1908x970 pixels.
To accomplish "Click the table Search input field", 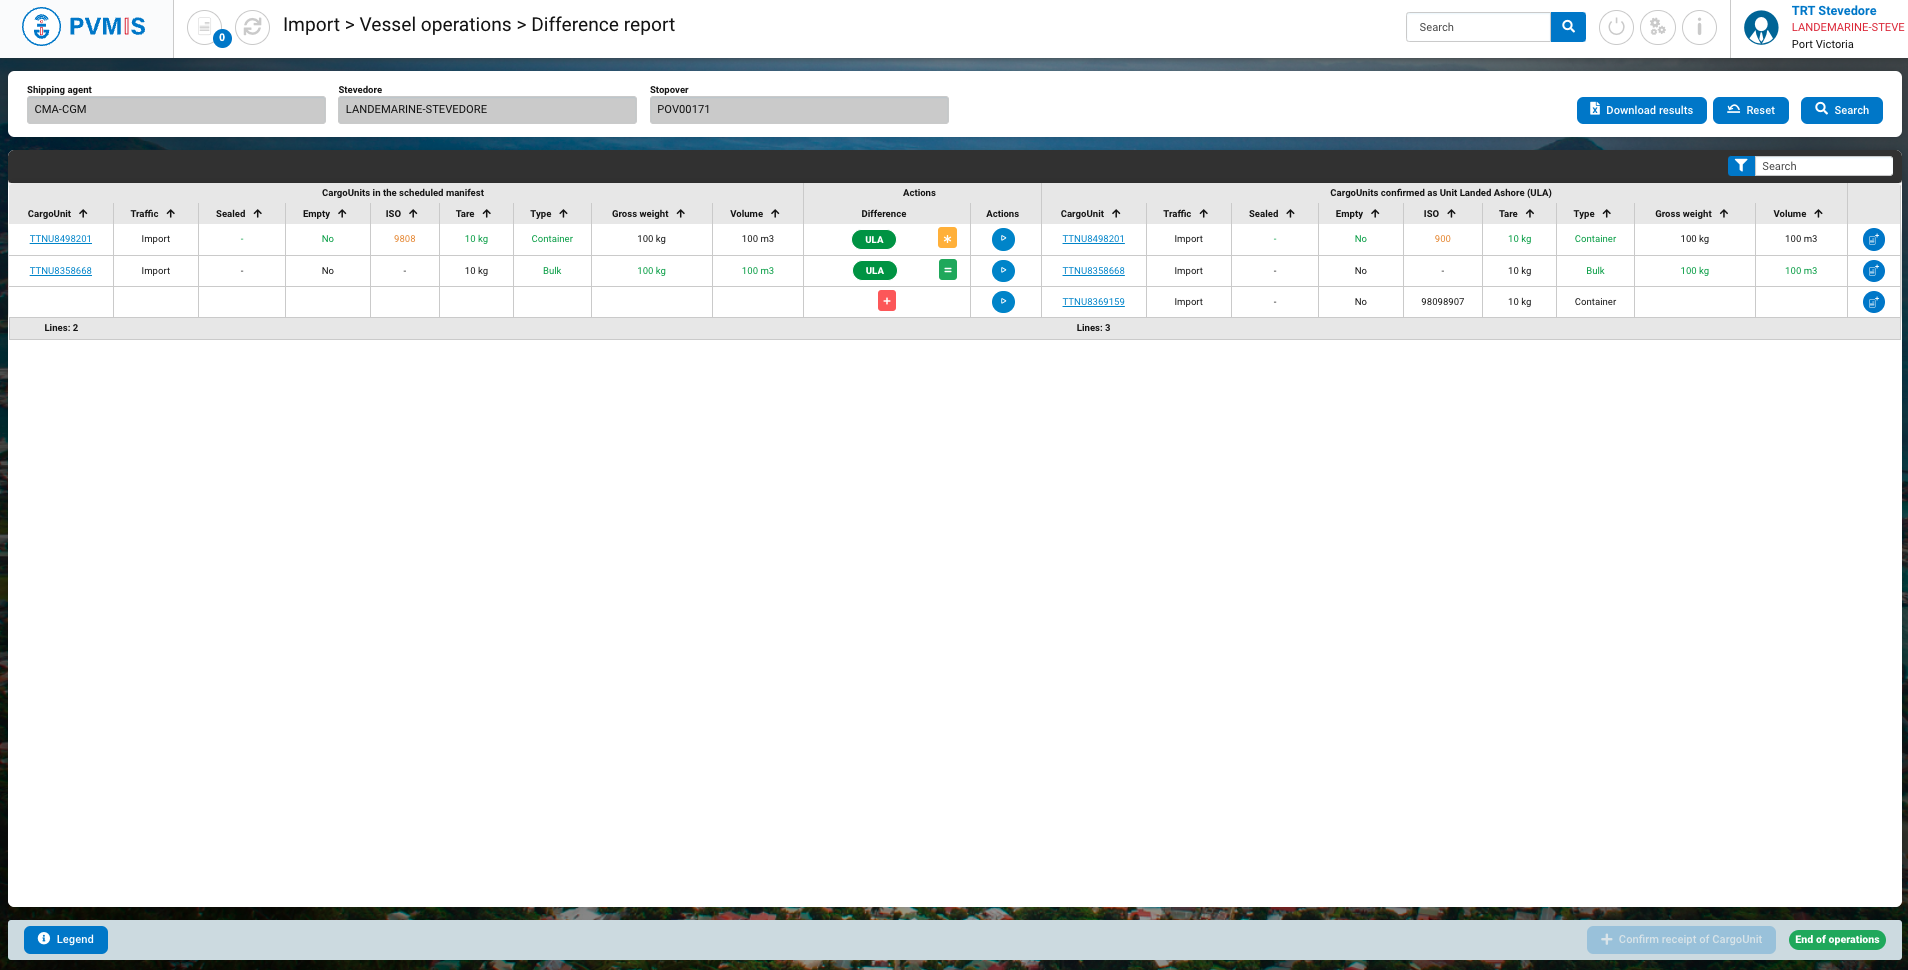I will pyautogui.click(x=1823, y=166).
